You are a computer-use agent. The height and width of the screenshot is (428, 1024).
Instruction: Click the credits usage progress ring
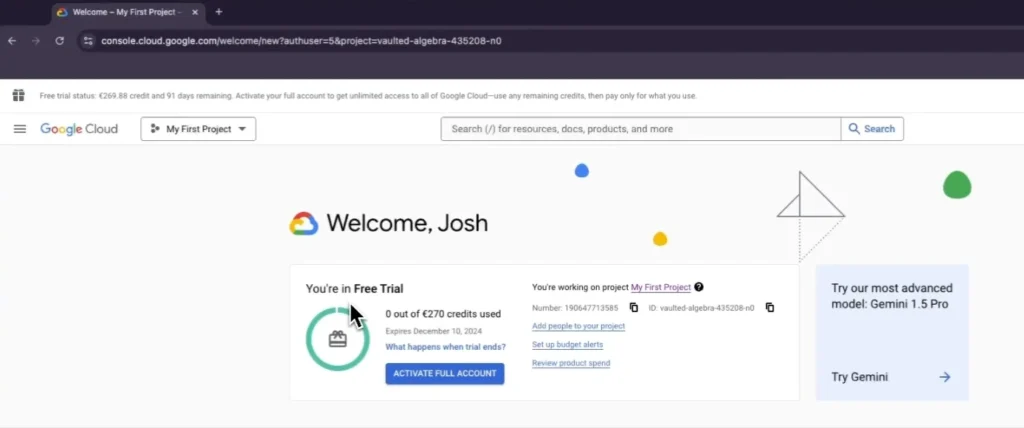pyautogui.click(x=337, y=339)
